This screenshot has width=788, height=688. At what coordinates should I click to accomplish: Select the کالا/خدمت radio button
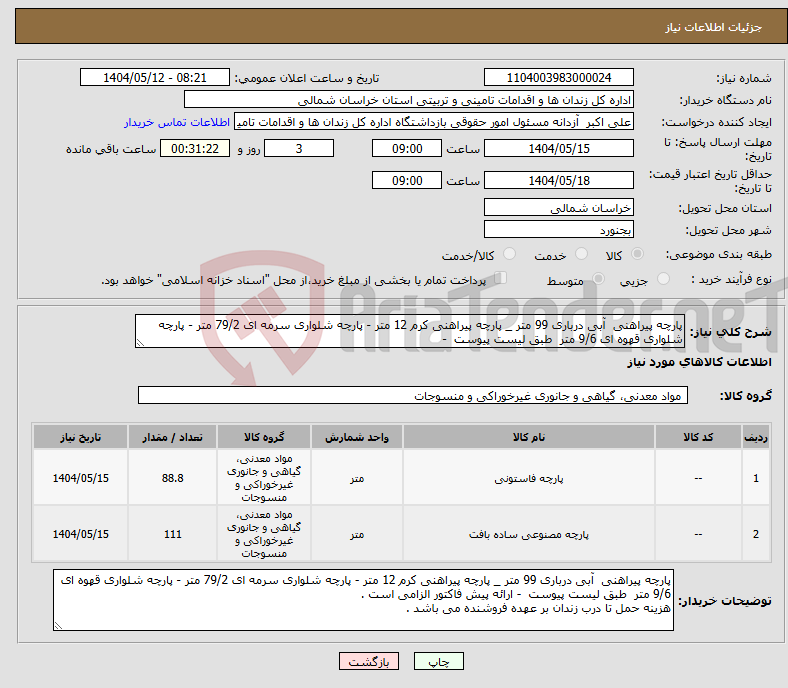coord(510,254)
